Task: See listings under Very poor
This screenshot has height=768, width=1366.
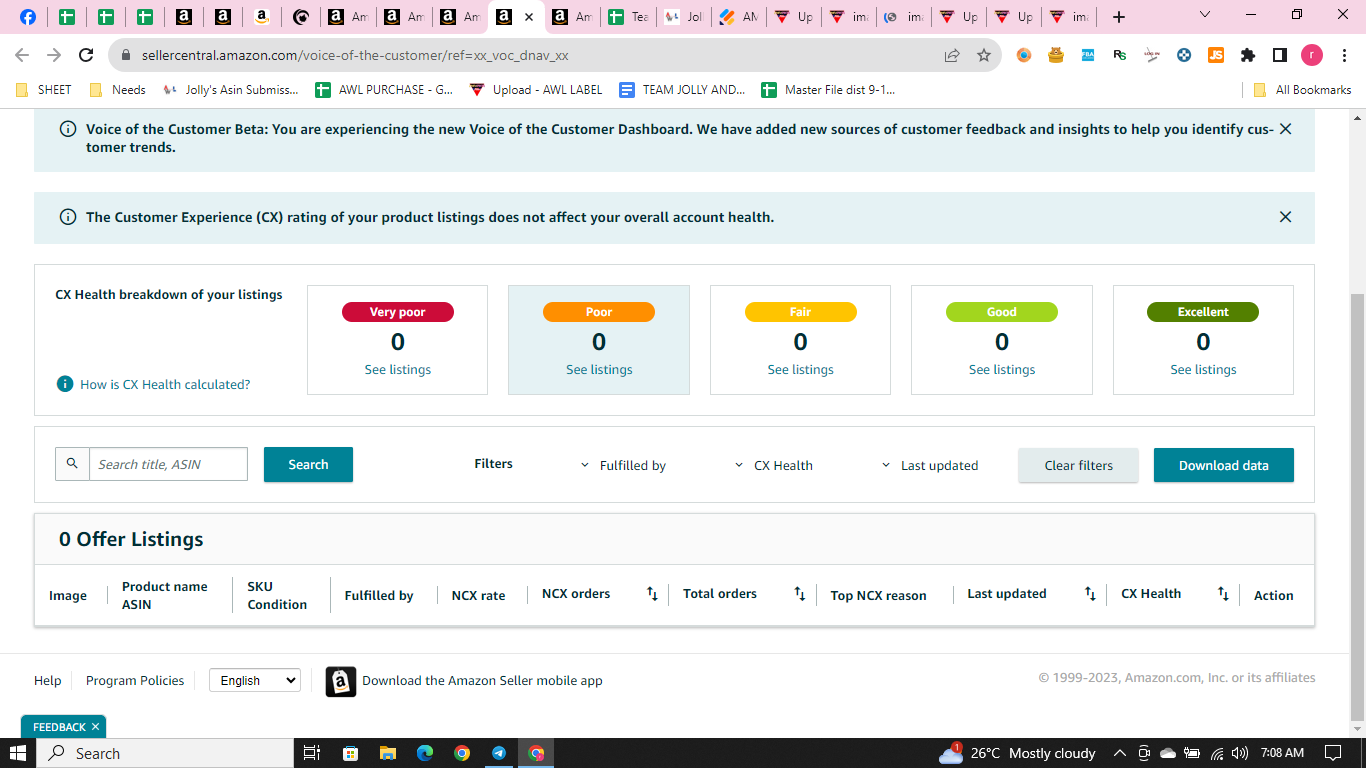Action: 398,369
